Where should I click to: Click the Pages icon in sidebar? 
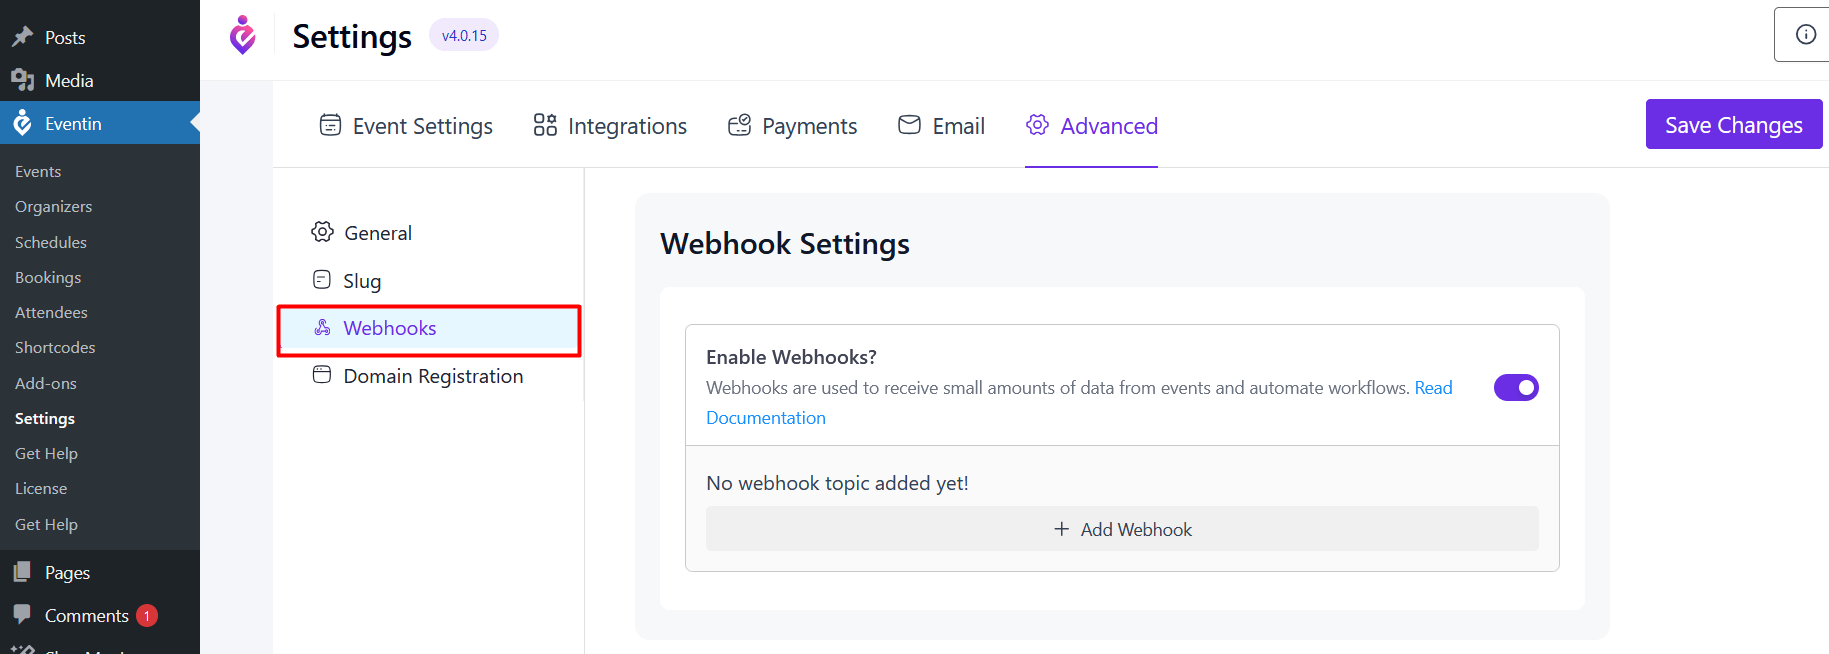(22, 572)
